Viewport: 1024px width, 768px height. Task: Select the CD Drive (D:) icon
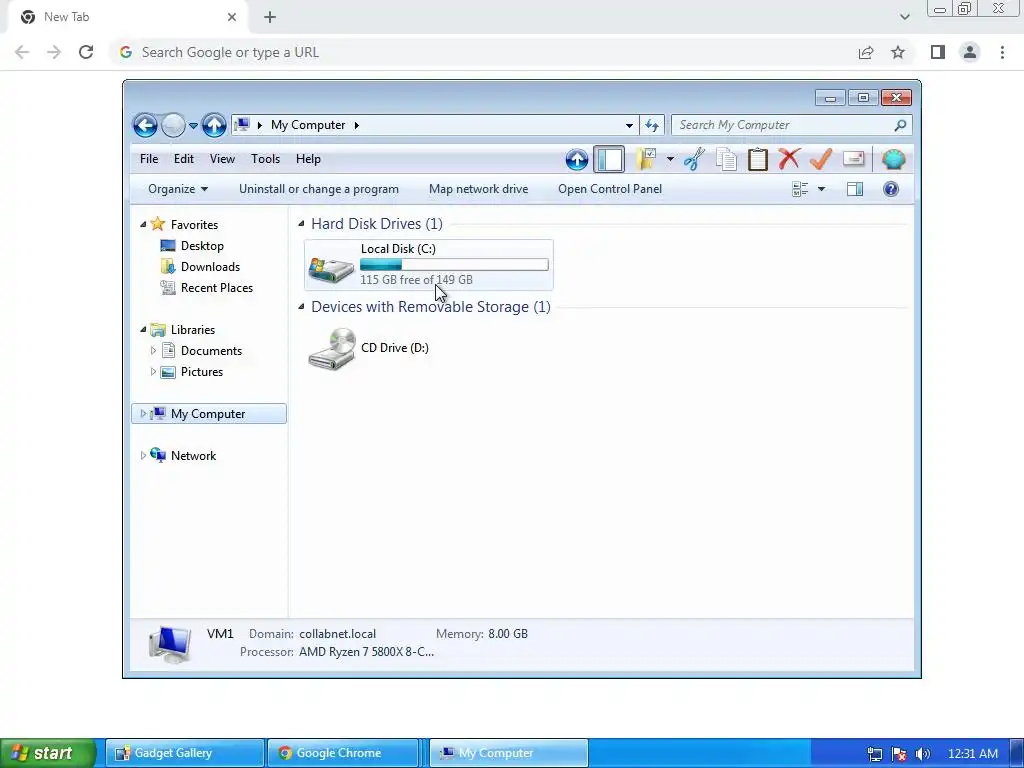pos(332,349)
